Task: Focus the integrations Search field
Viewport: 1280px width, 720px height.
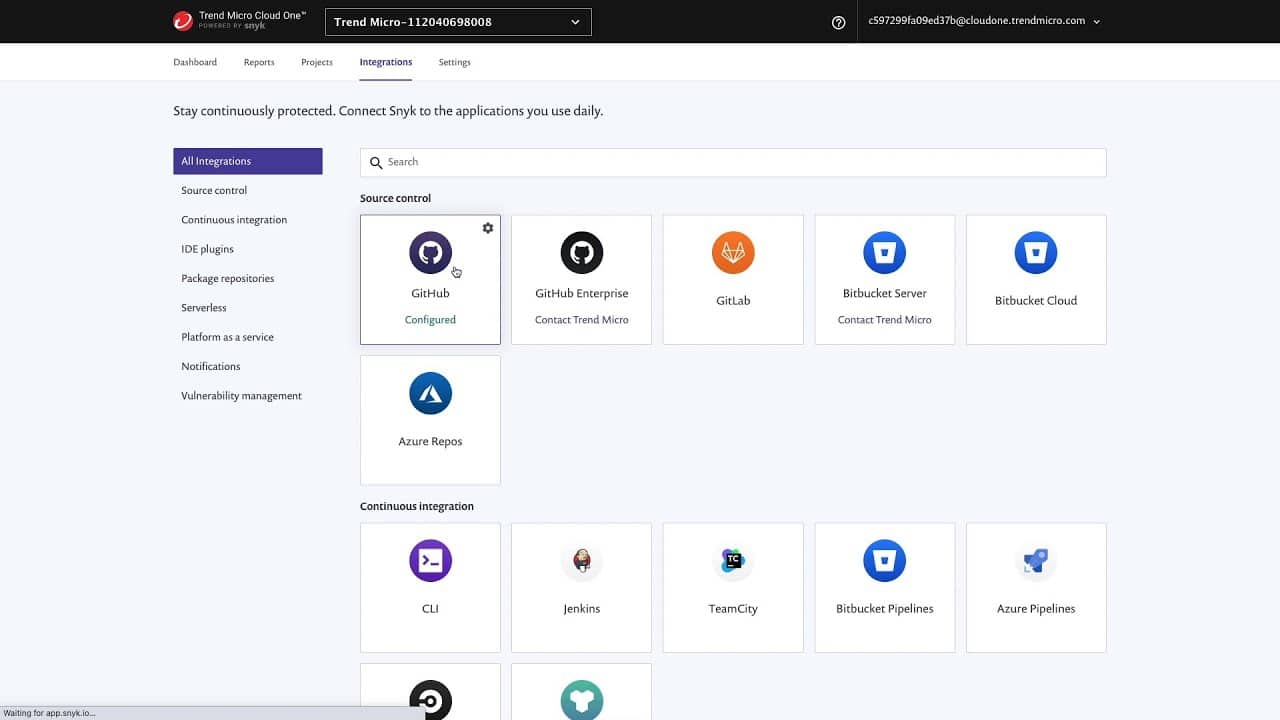Action: click(x=733, y=162)
